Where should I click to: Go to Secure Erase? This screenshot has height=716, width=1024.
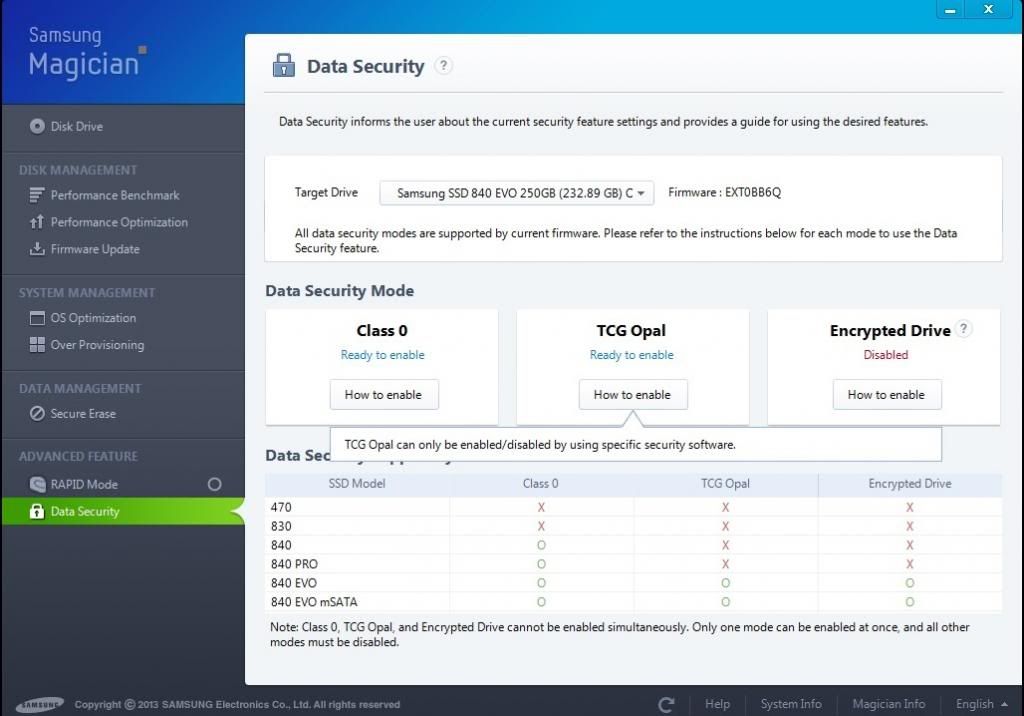(83, 414)
